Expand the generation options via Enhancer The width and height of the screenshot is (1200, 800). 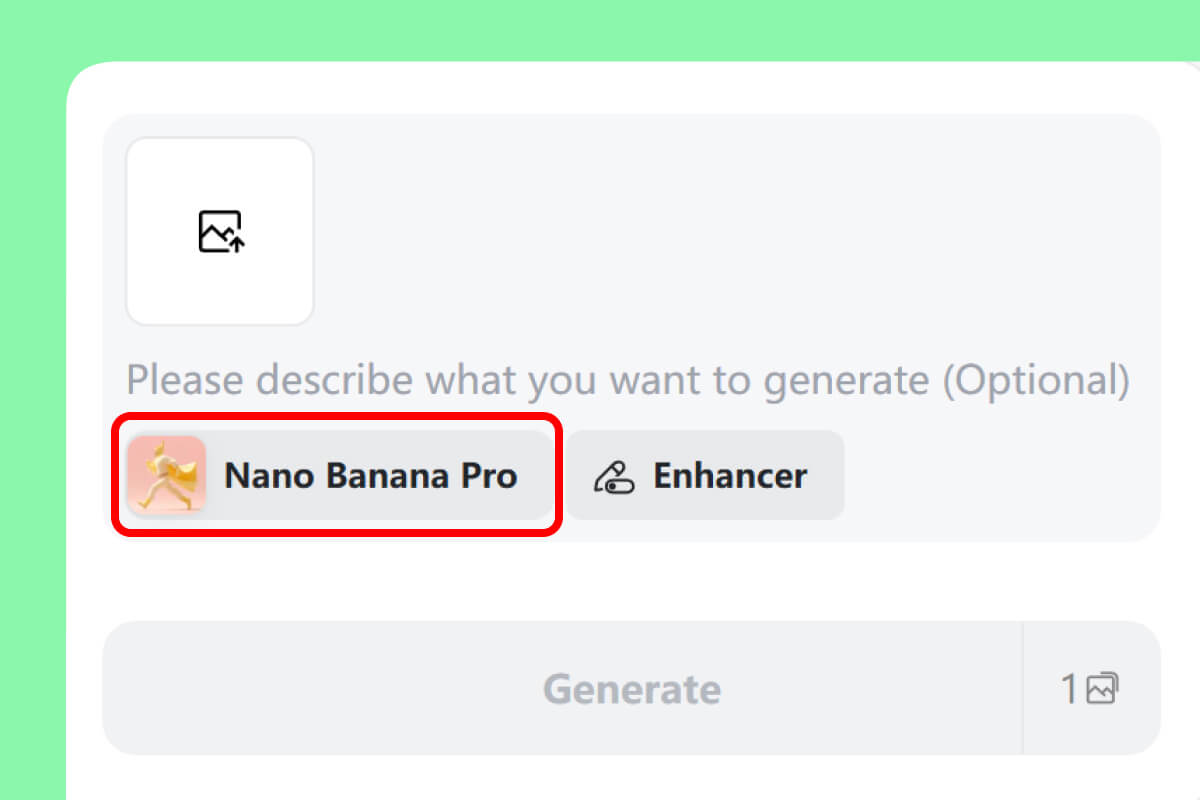[706, 476]
